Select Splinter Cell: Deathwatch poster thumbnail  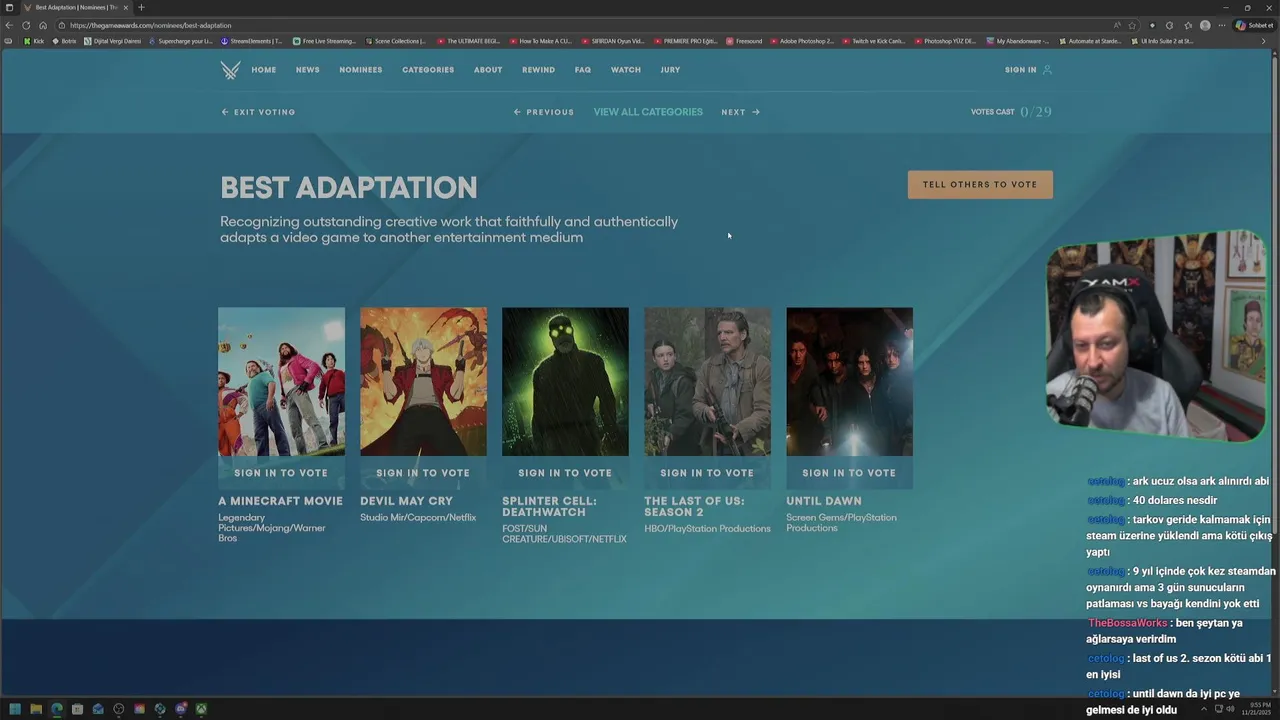tap(565, 381)
